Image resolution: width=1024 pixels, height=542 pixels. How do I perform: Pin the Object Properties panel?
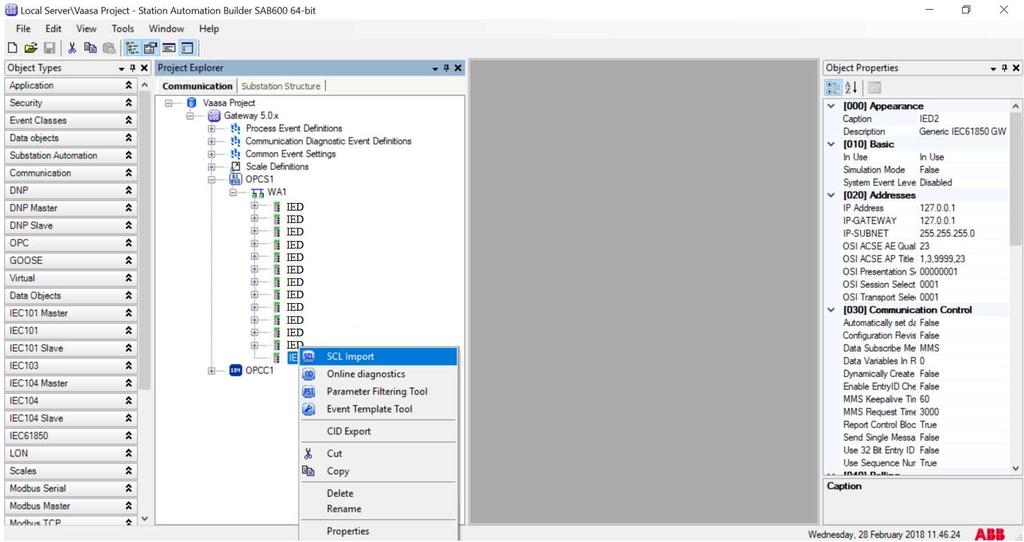tap(1004, 68)
